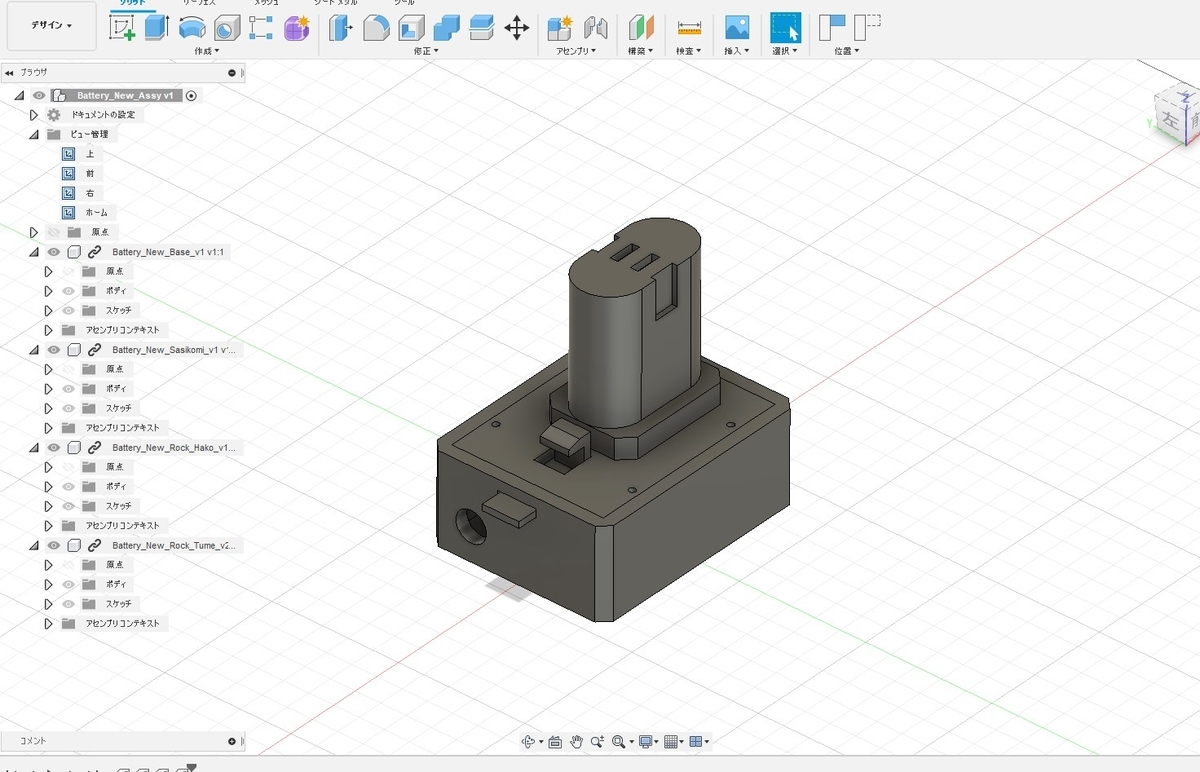Open Display Settings monitor icon

pos(646,741)
